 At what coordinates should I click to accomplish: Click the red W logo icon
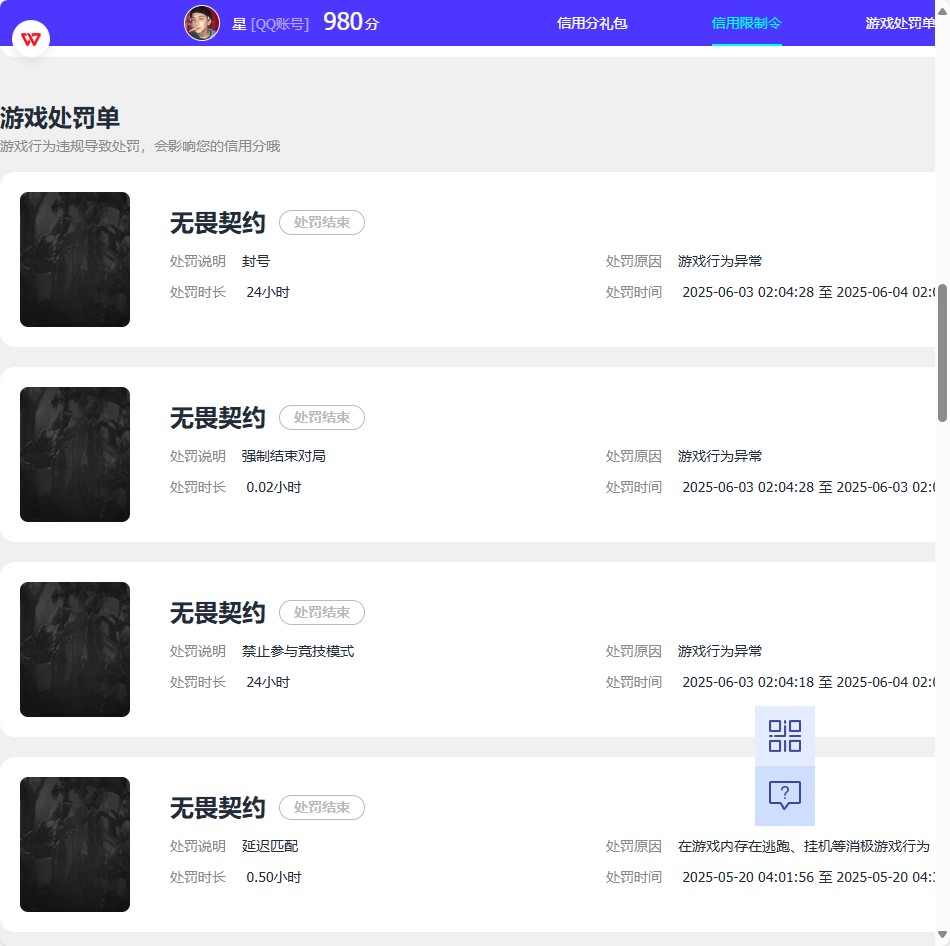click(31, 39)
